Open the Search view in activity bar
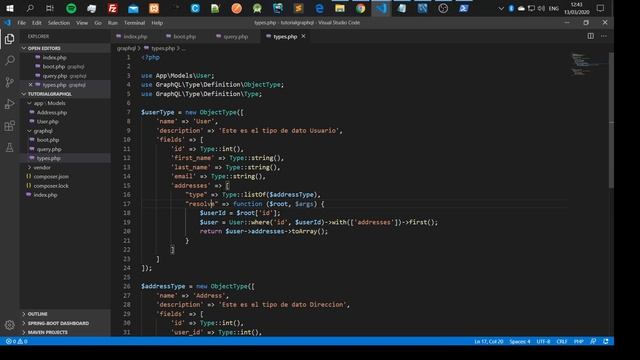 coord(9,60)
